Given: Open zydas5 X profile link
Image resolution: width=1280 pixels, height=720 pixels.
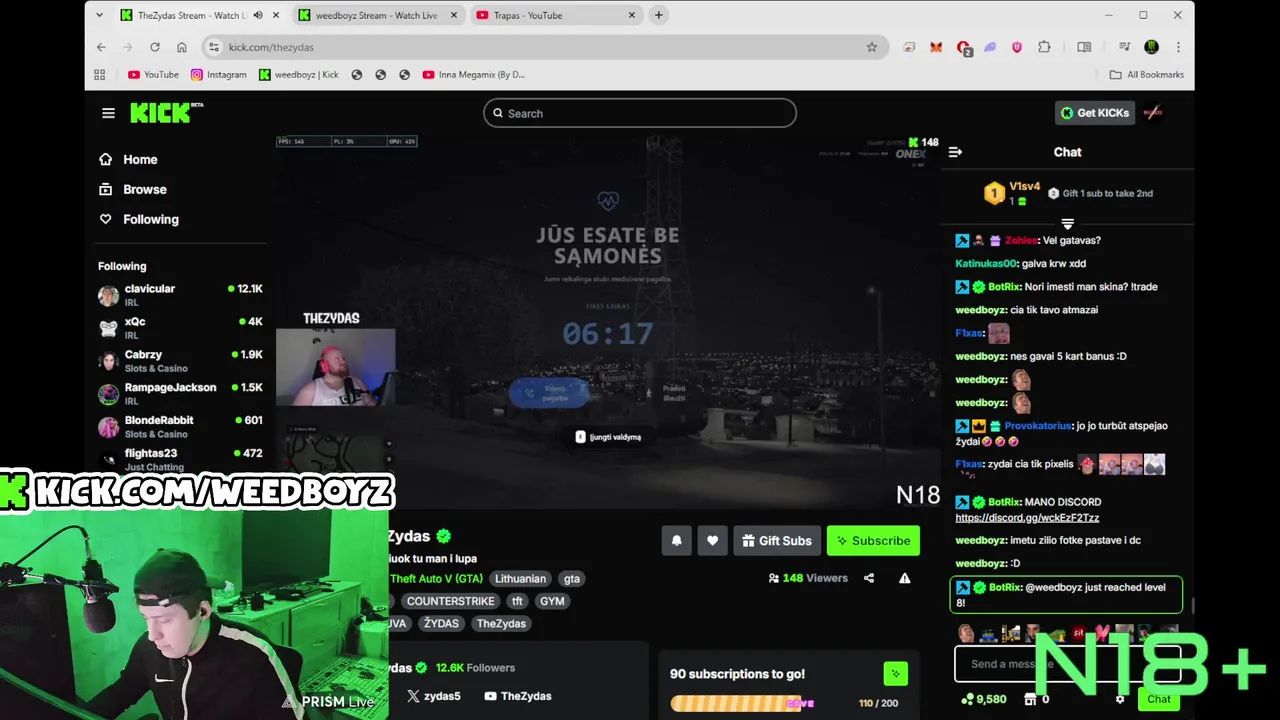Looking at the screenshot, I should 434,696.
